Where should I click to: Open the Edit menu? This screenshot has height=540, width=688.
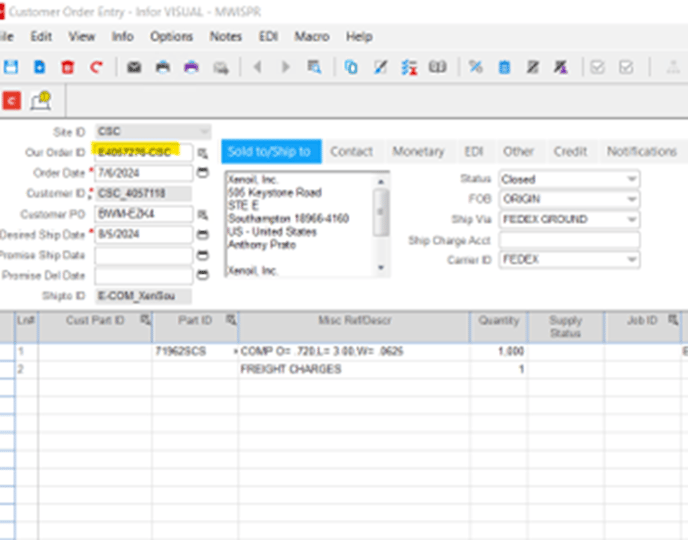[41, 36]
